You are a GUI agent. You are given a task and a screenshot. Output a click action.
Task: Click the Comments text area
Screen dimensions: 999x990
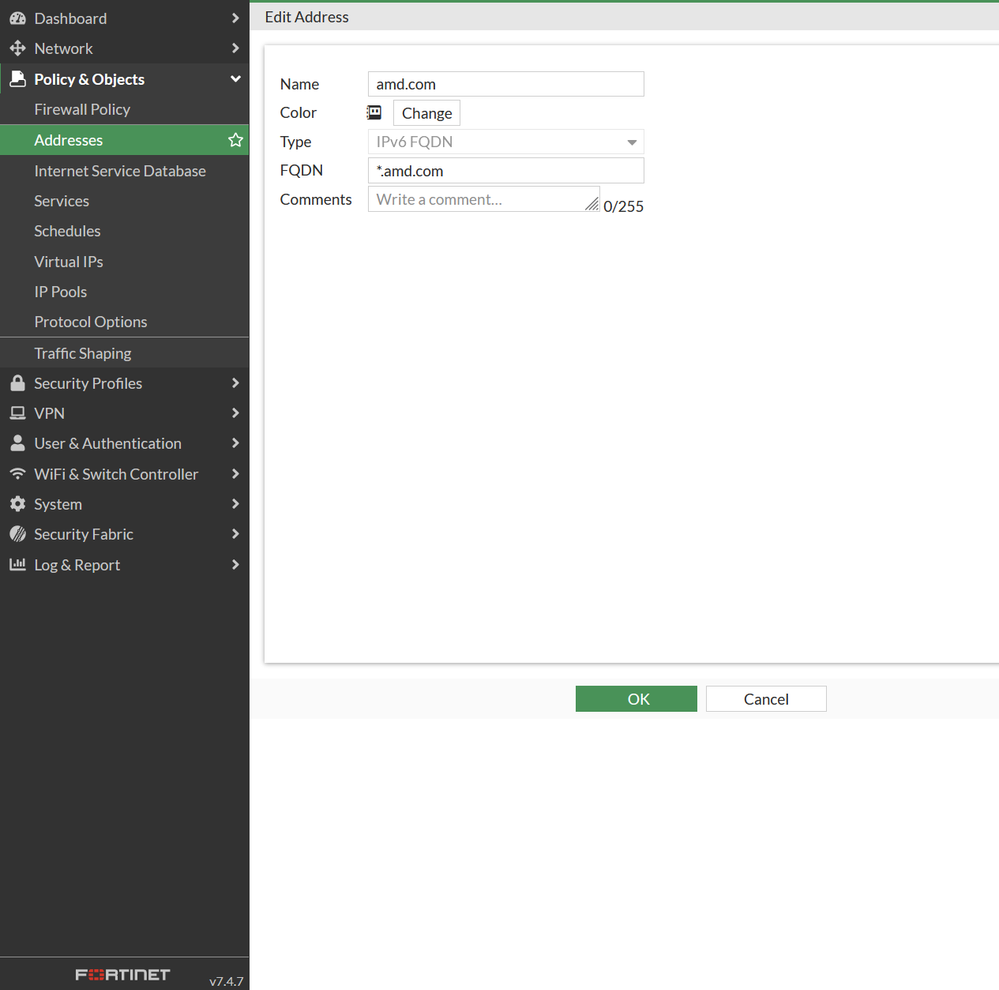pyautogui.click(x=484, y=199)
